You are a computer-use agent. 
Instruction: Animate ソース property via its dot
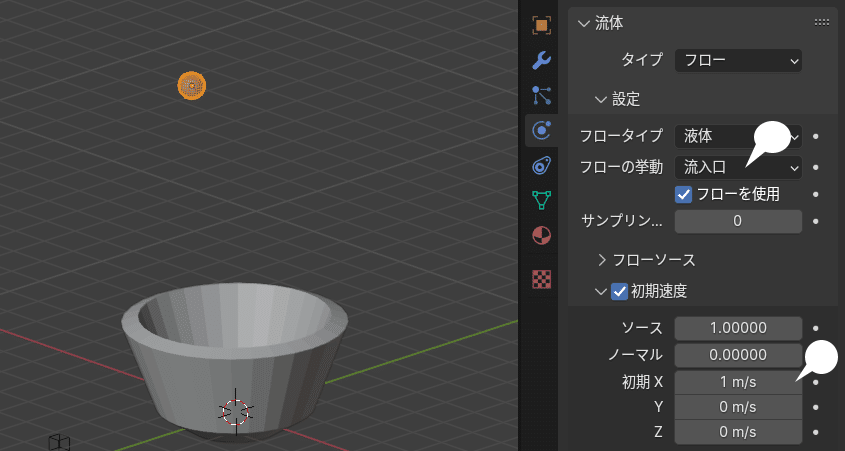[x=816, y=328]
